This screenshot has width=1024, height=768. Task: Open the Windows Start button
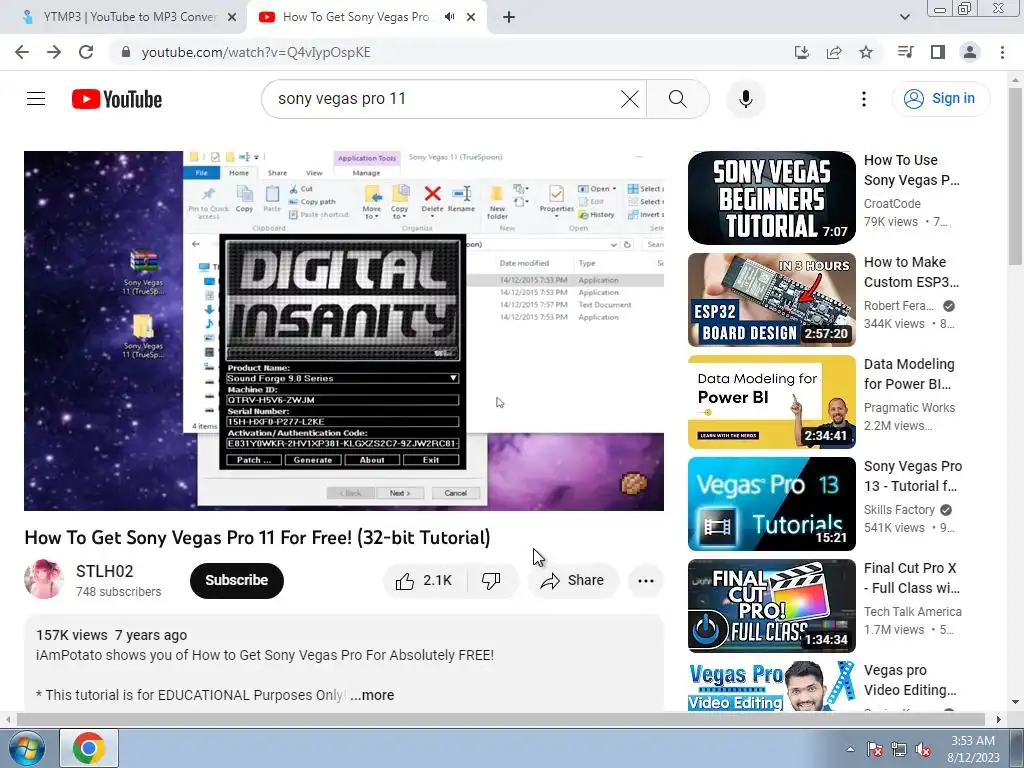point(27,748)
